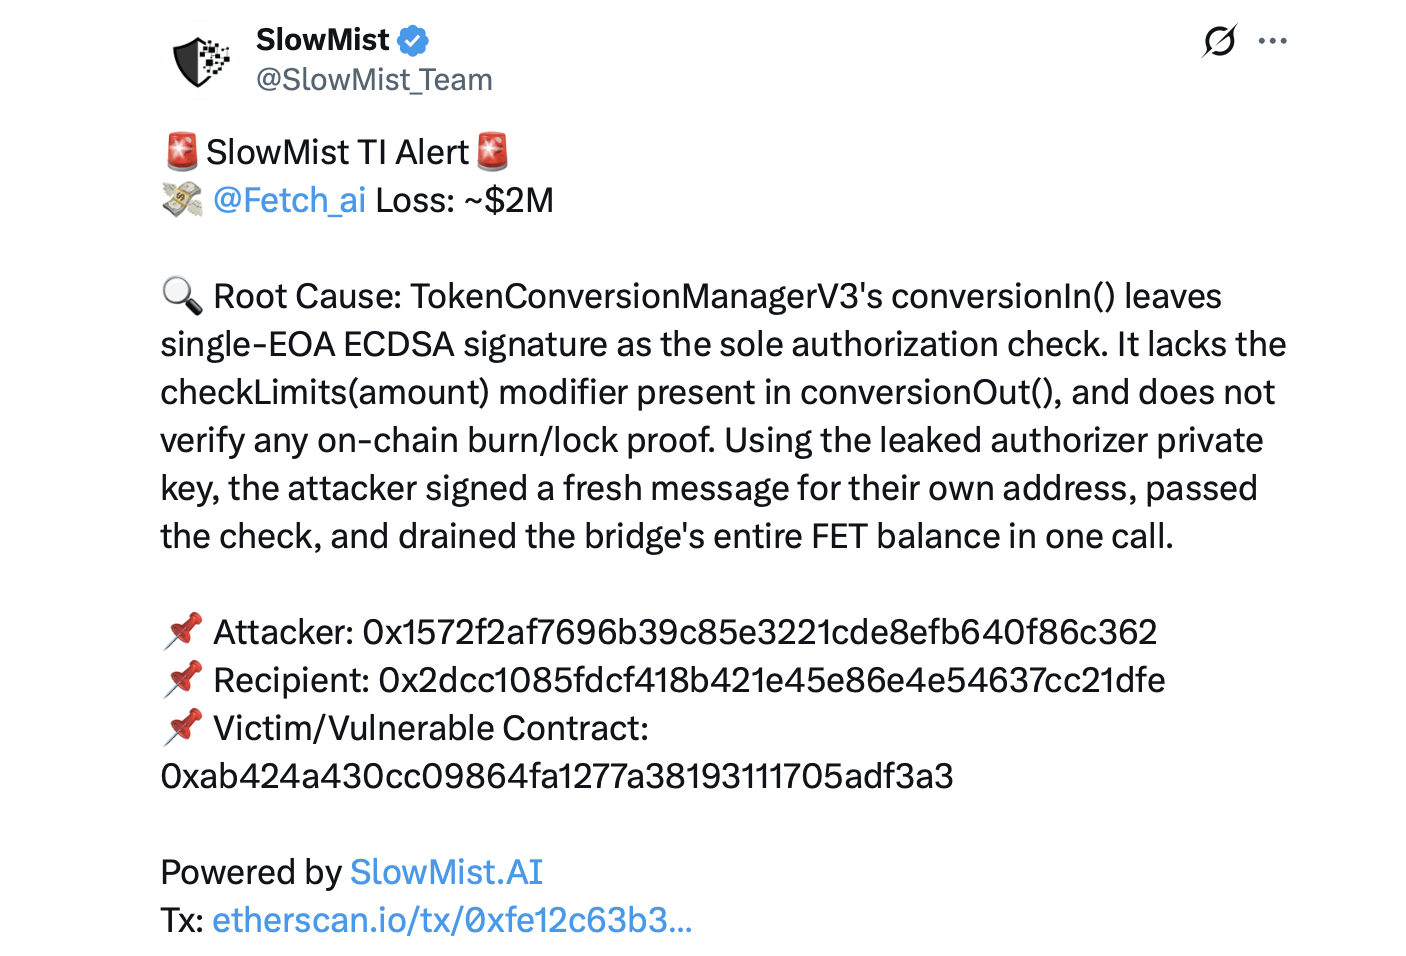
Task: Click the siren emoji before SlowMist TI Alert
Action: [x=181, y=152]
